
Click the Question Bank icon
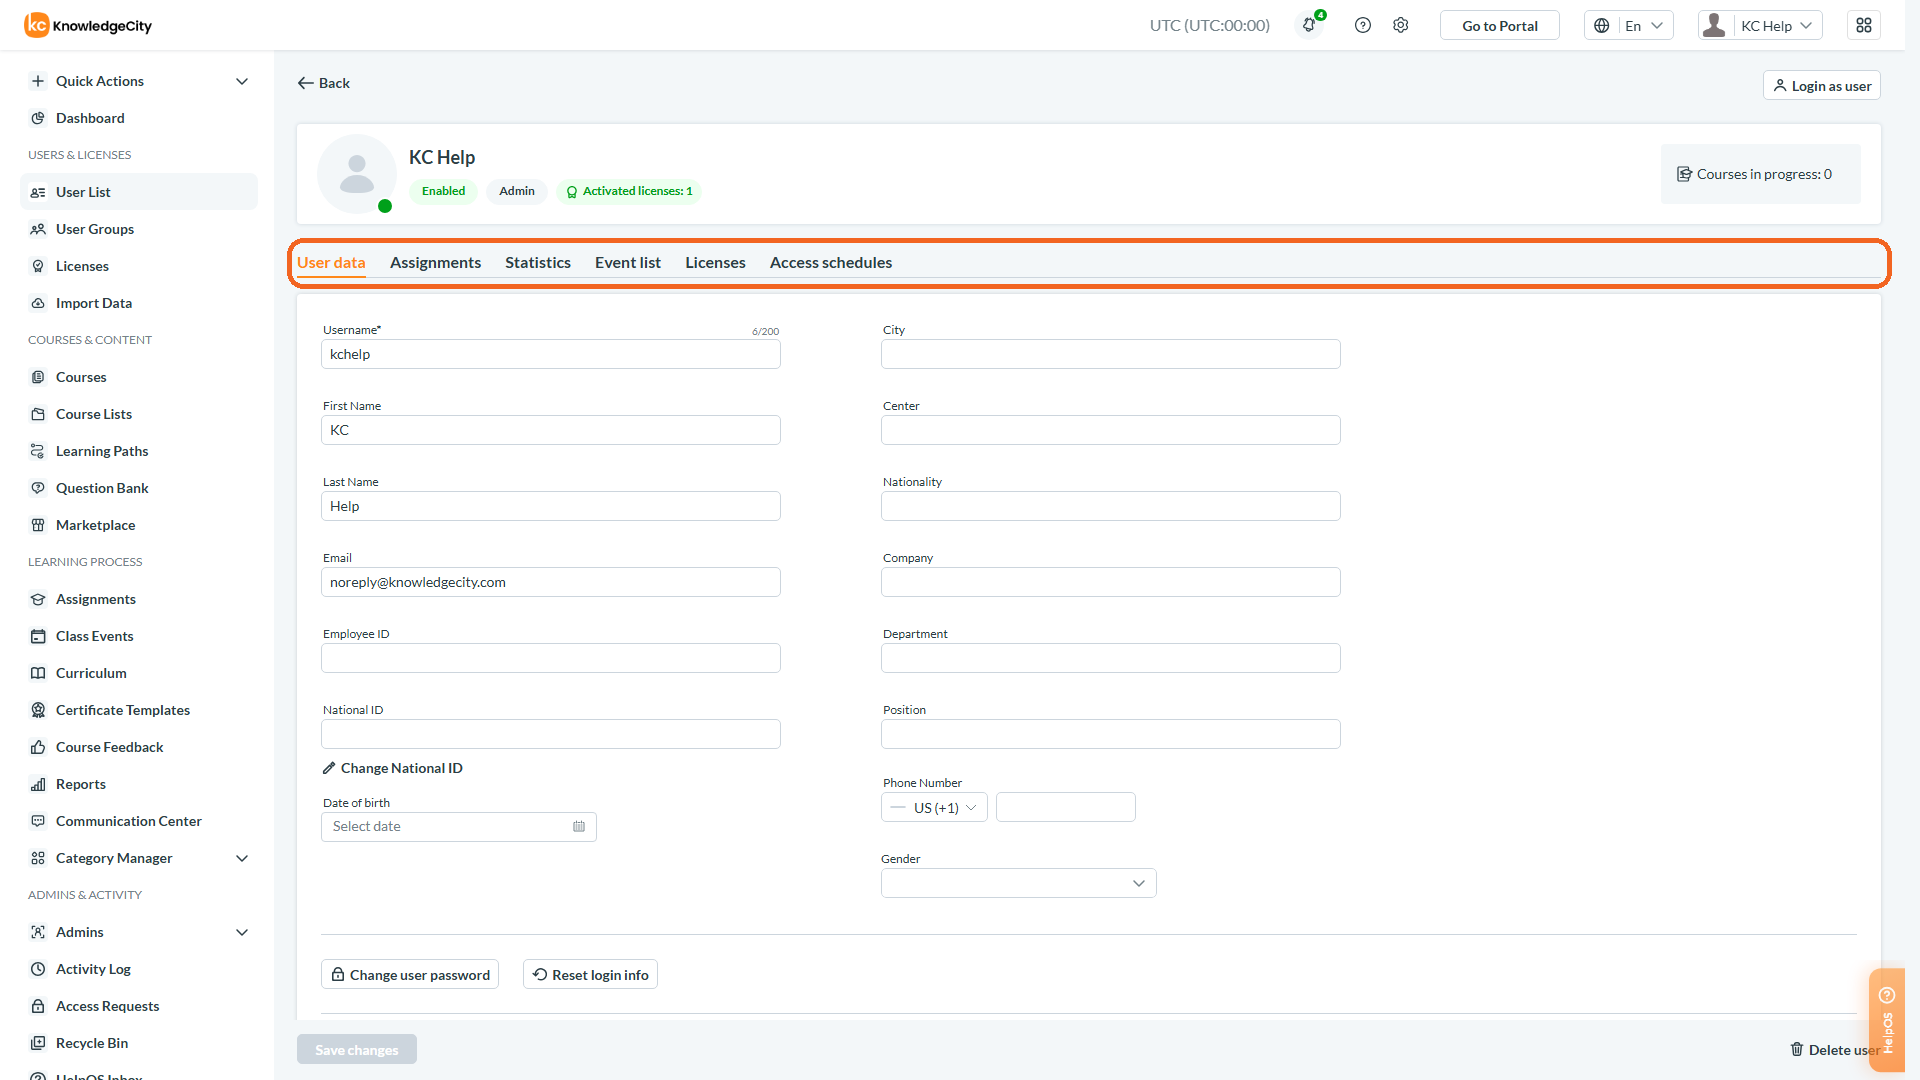38,488
